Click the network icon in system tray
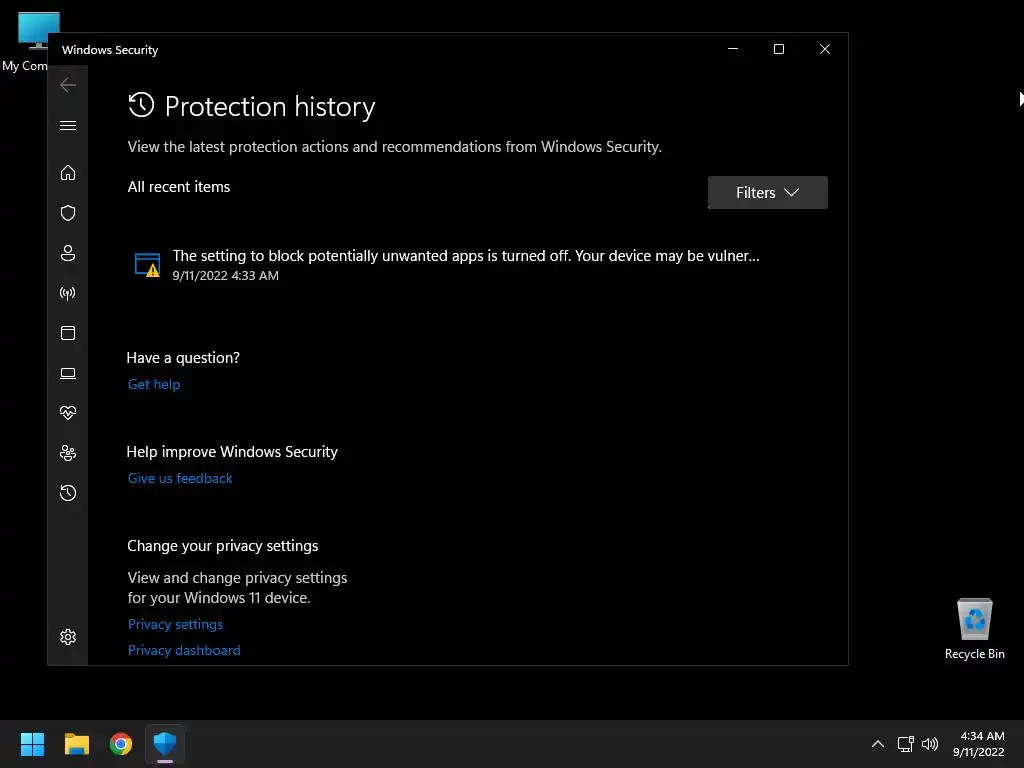Image resolution: width=1024 pixels, height=768 pixels. click(905, 744)
